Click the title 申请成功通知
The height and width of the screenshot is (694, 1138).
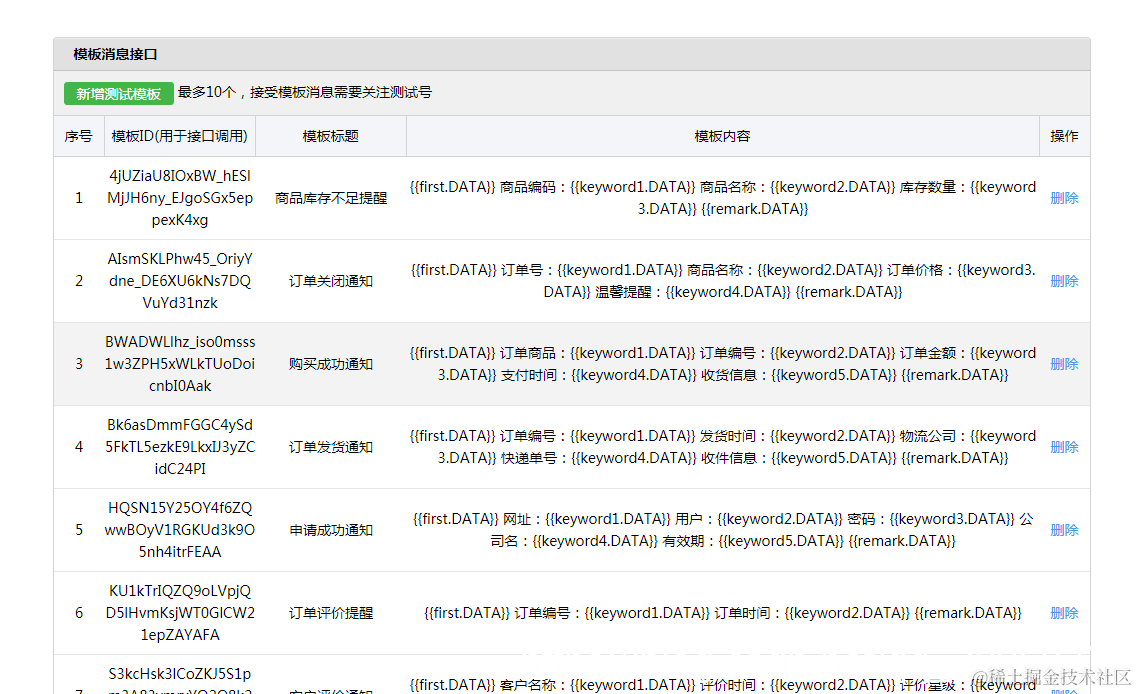click(x=330, y=530)
